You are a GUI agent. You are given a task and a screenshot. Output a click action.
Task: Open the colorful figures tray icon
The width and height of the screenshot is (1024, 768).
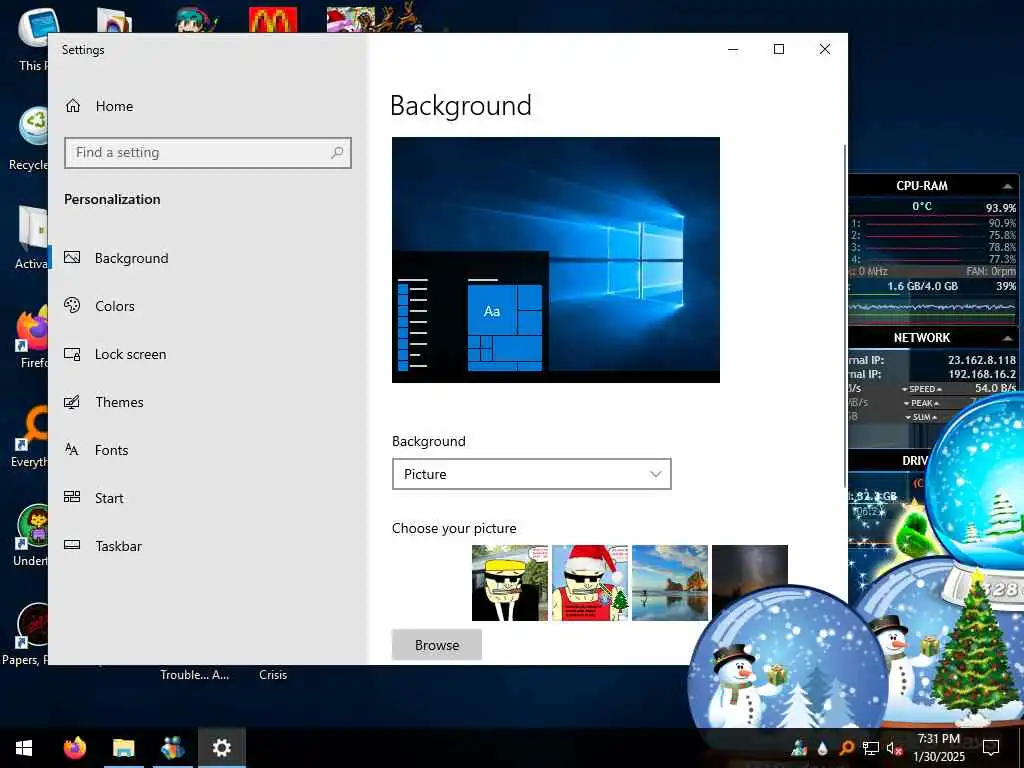pyautogui.click(x=799, y=748)
